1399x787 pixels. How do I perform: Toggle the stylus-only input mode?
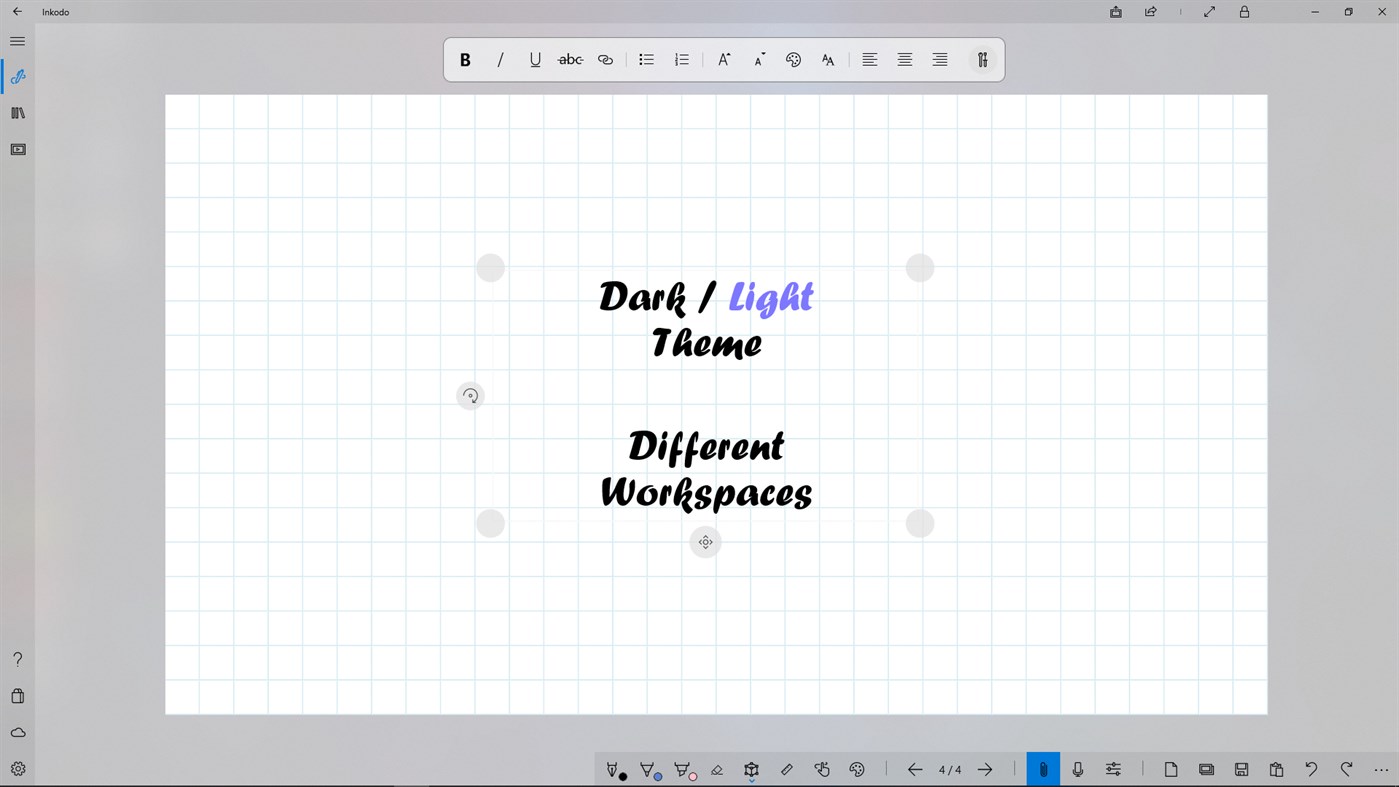[1043, 769]
